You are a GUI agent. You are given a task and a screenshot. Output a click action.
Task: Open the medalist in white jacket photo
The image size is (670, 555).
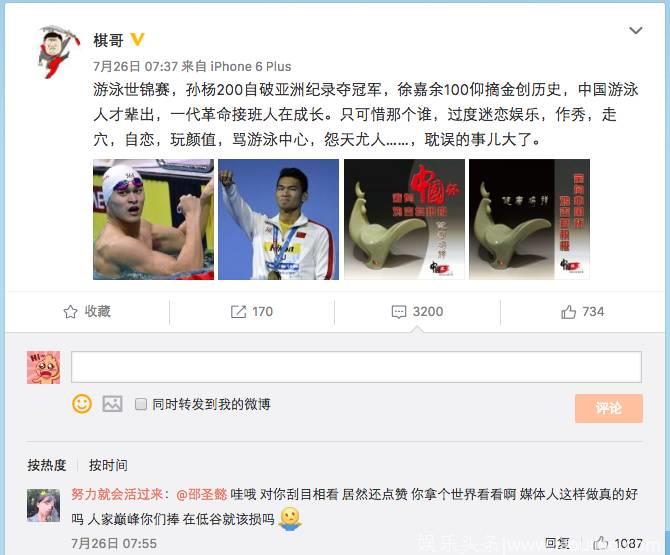point(279,220)
